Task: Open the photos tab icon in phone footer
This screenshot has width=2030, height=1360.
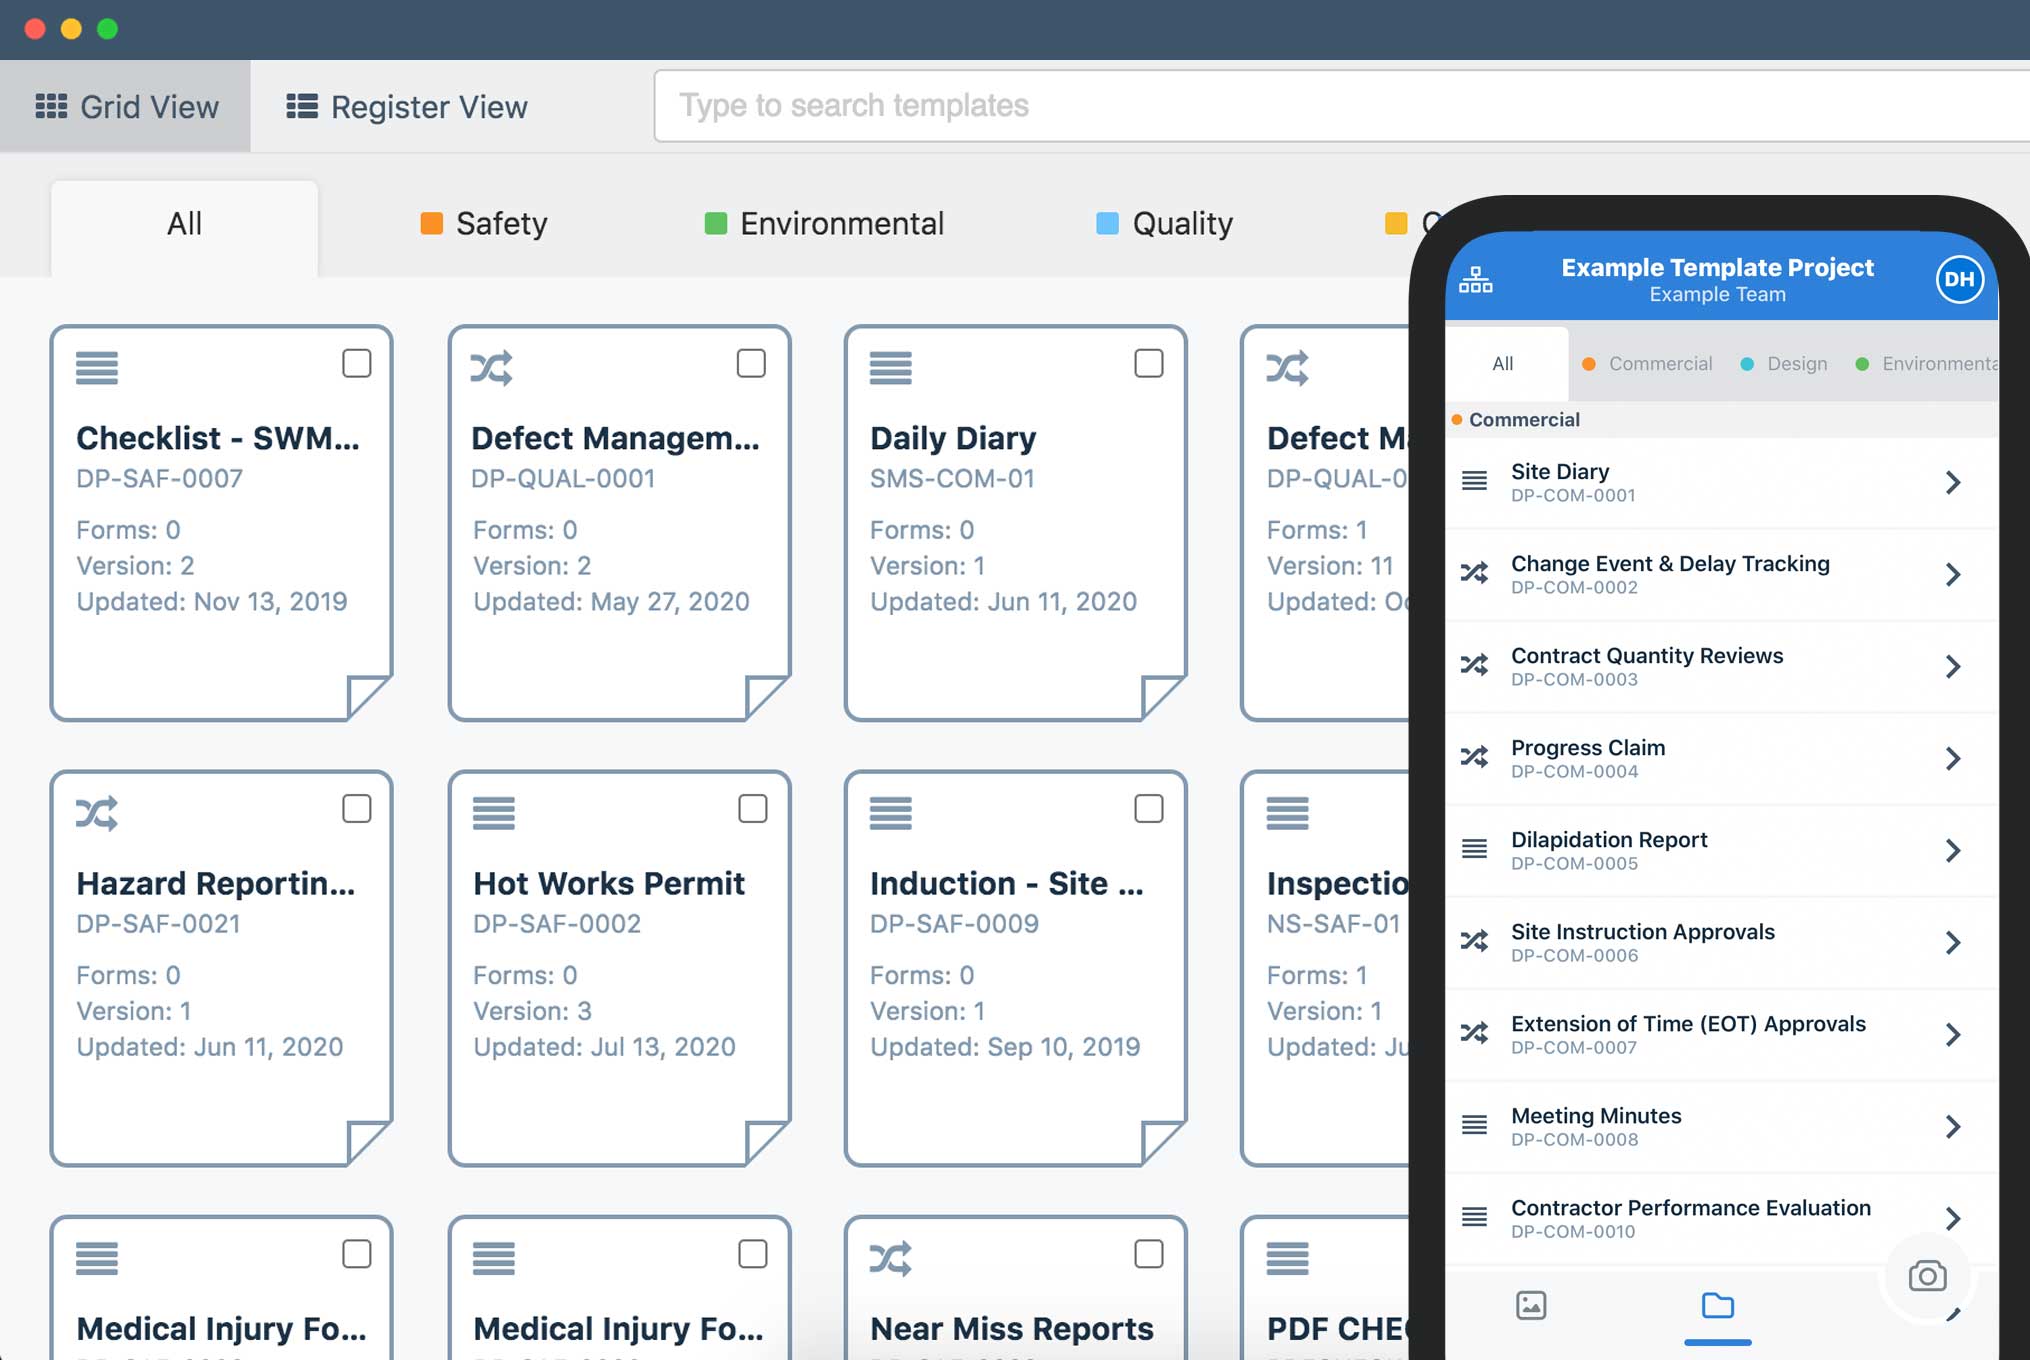Action: (x=1531, y=1305)
